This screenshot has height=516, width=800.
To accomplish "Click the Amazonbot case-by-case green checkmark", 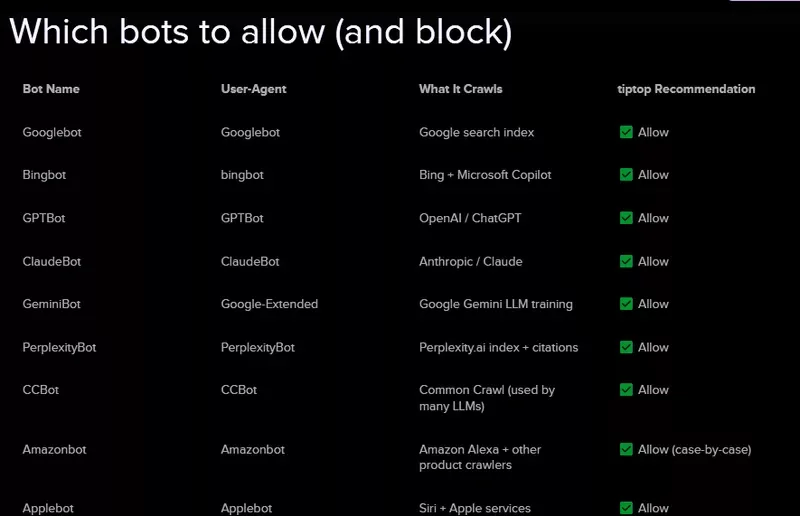I will click(x=626, y=449).
